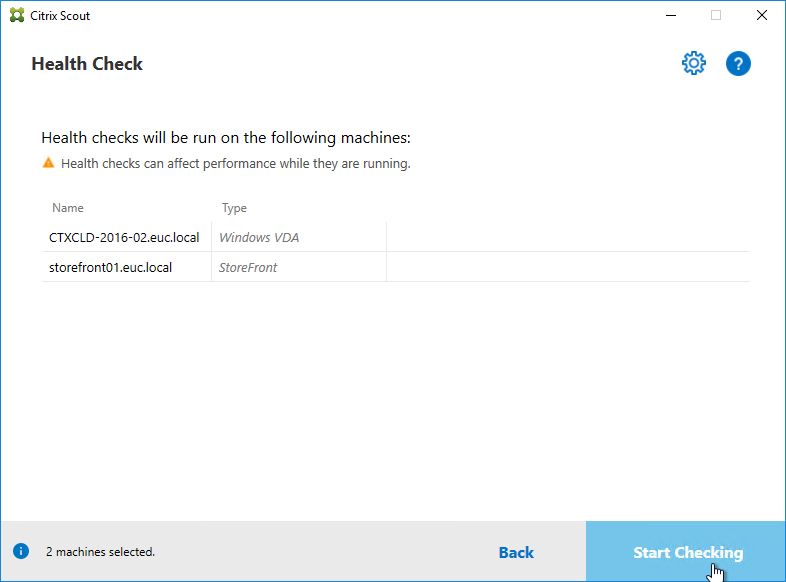Click the disabled maximize window button

point(716,16)
